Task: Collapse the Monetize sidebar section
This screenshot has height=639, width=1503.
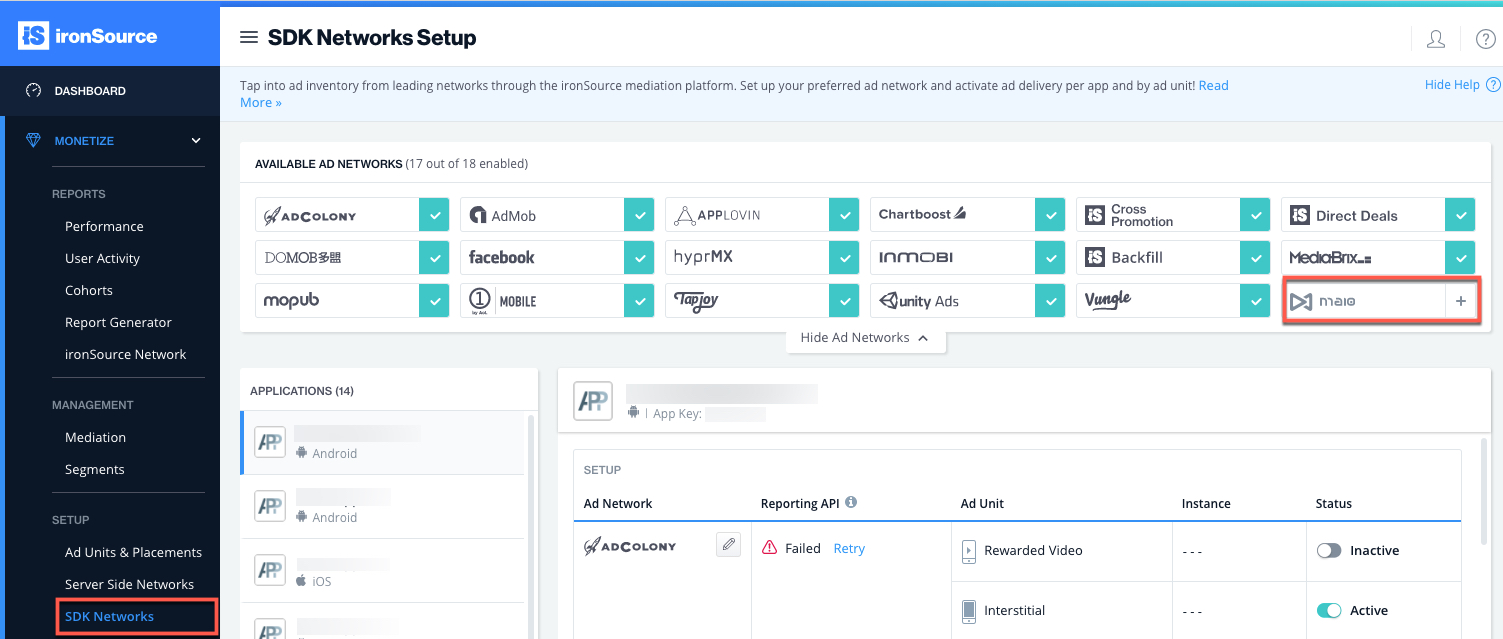Action: [x=196, y=141]
